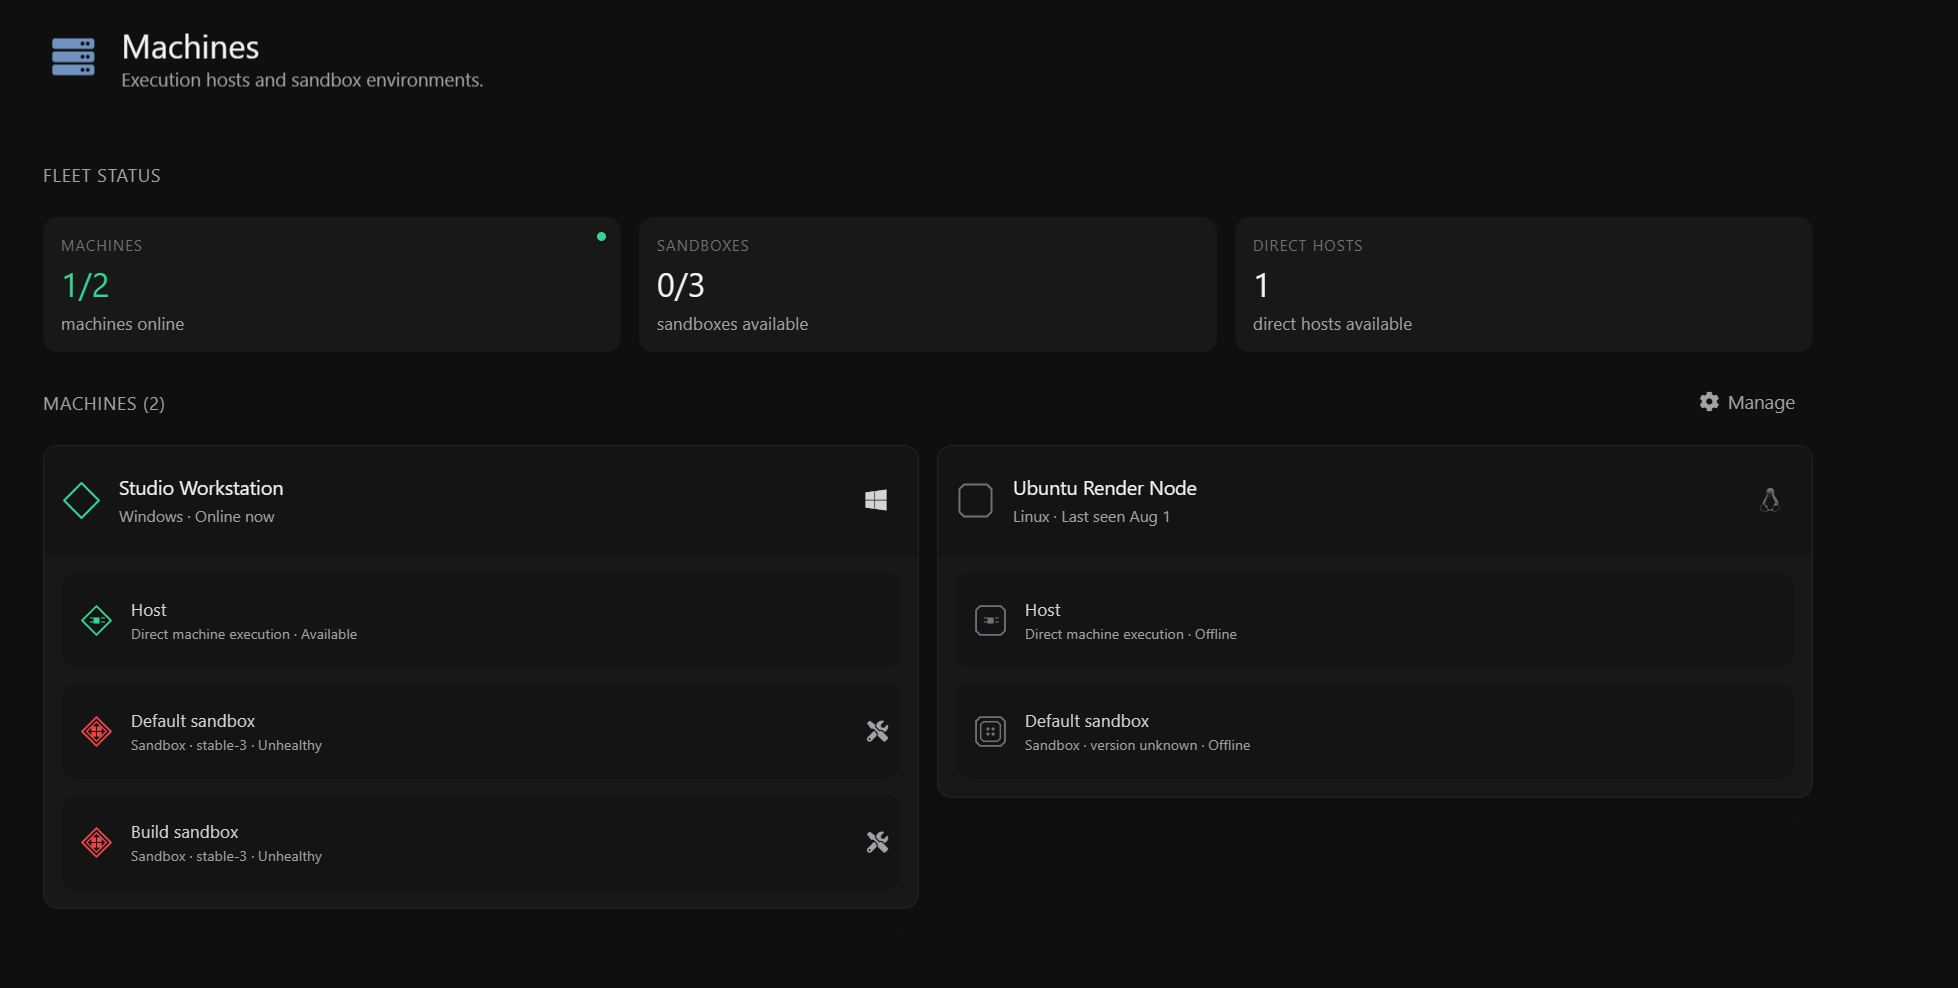Screen dimensions: 1958x988
Task: Click the 'FLEET STATUS' heading
Action: click(102, 176)
